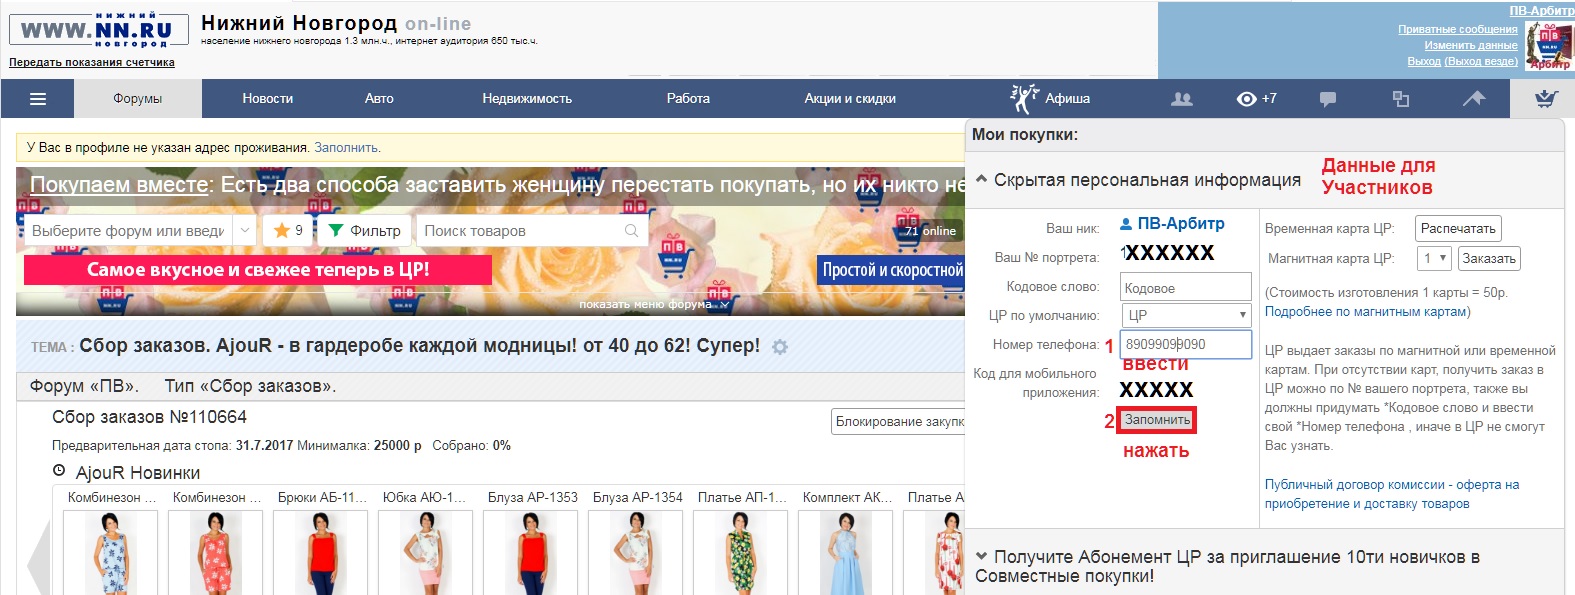1575x595 pixels.
Task: Click the star favorites button
Action: (288, 231)
